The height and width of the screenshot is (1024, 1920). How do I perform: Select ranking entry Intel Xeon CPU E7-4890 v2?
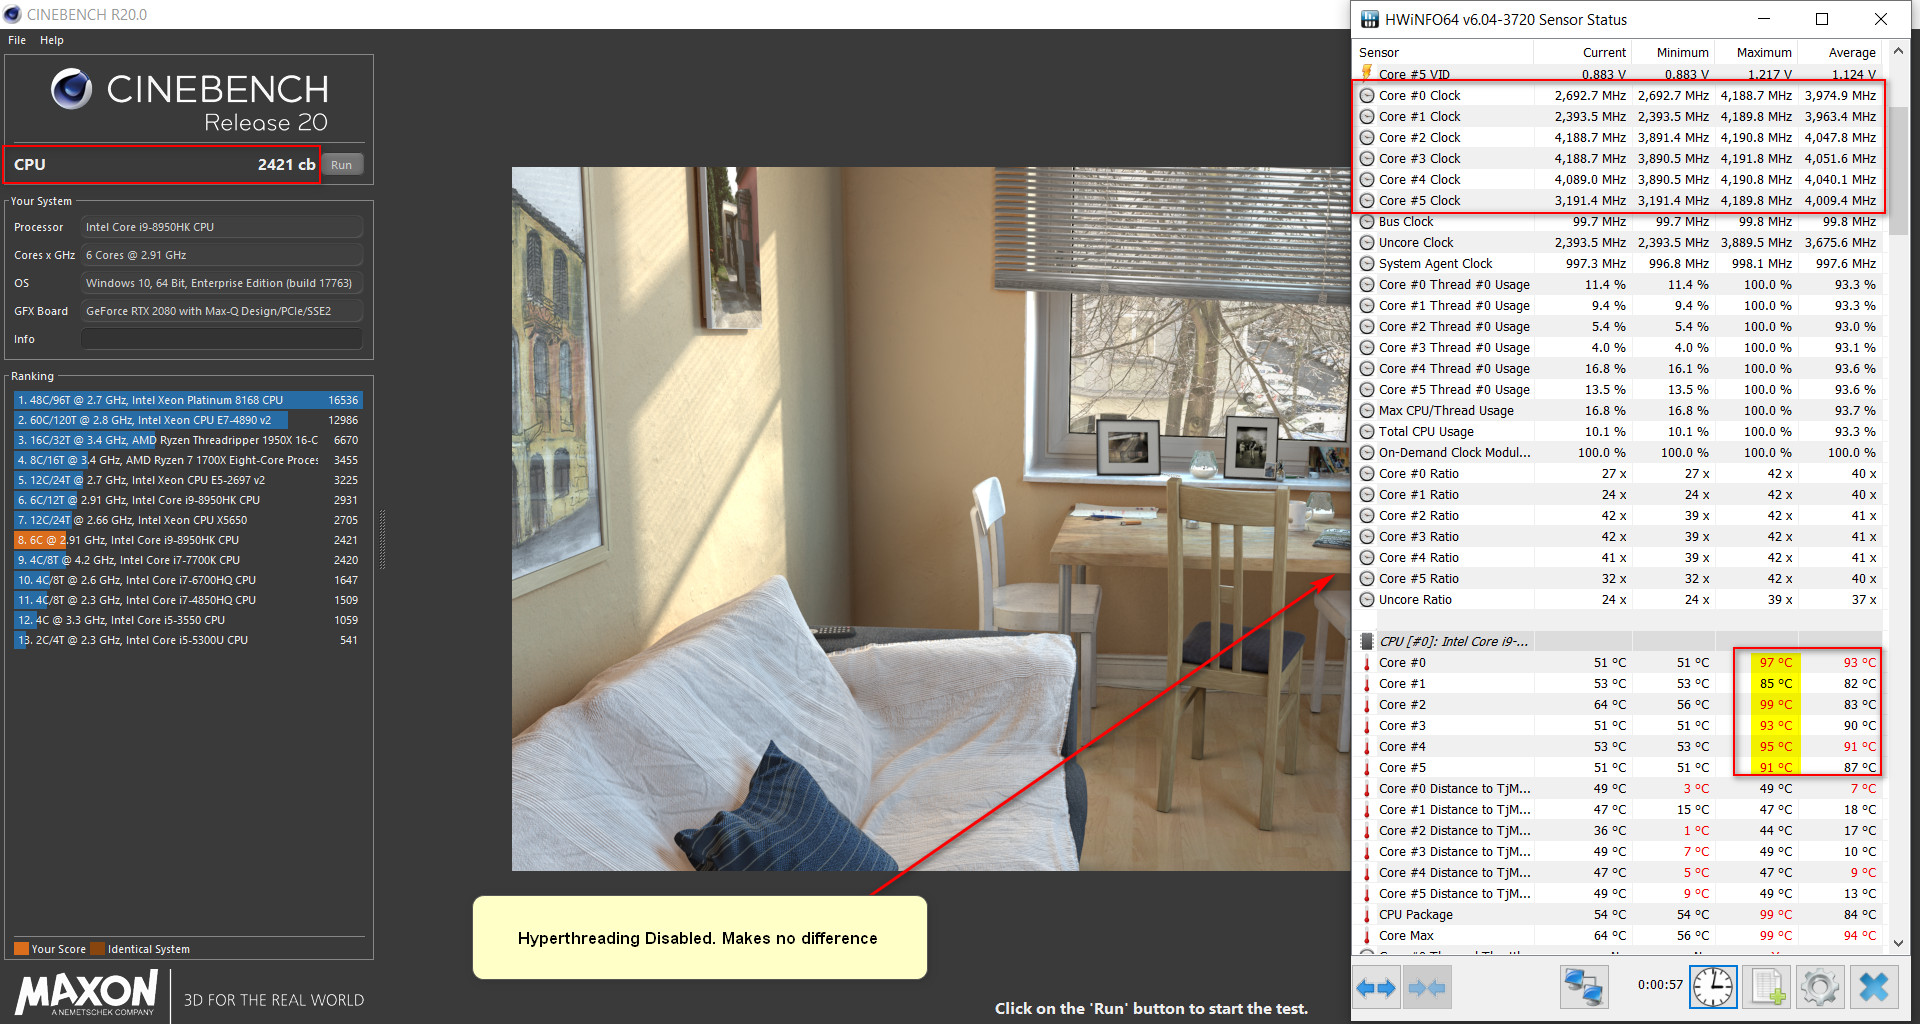(187, 420)
